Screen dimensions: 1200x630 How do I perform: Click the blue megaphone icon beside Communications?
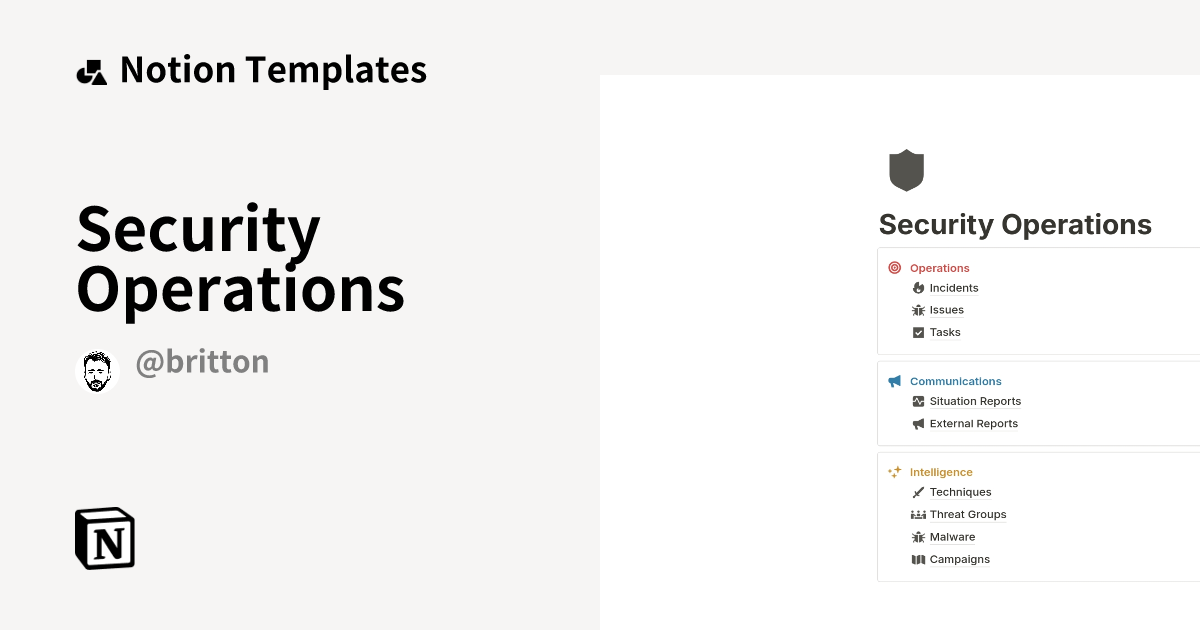click(894, 381)
